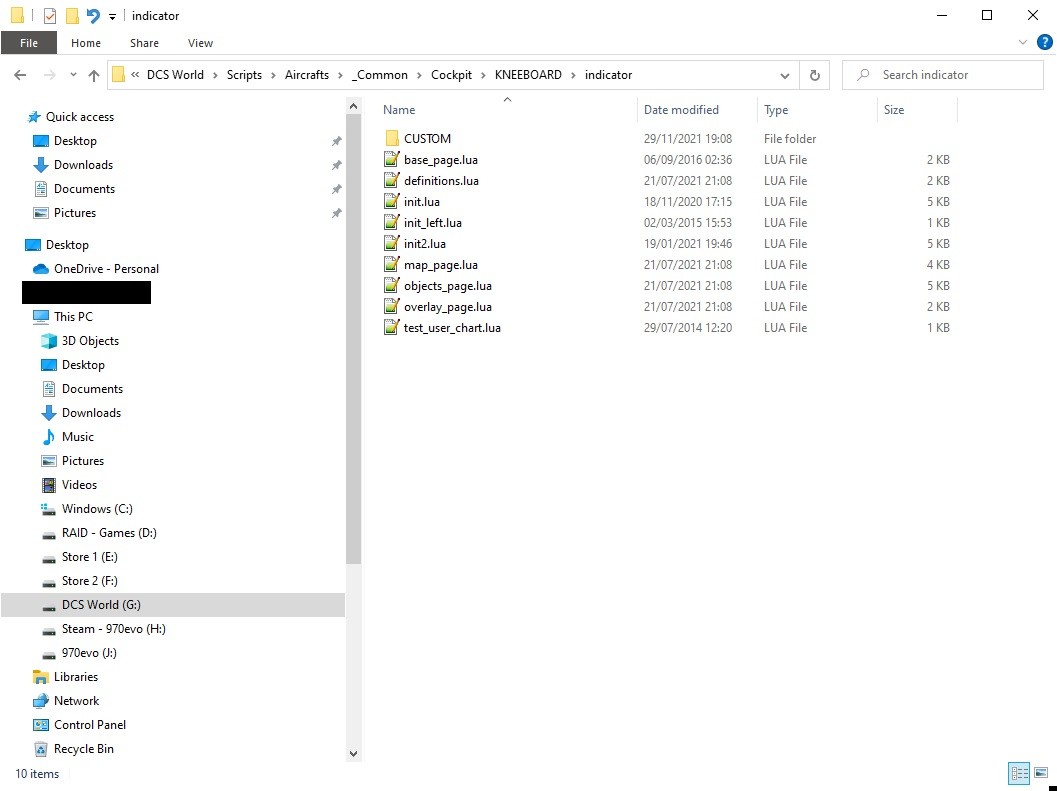This screenshot has height=791, width=1057.
Task: Click the _Common breadcrumb
Action: pos(380,75)
